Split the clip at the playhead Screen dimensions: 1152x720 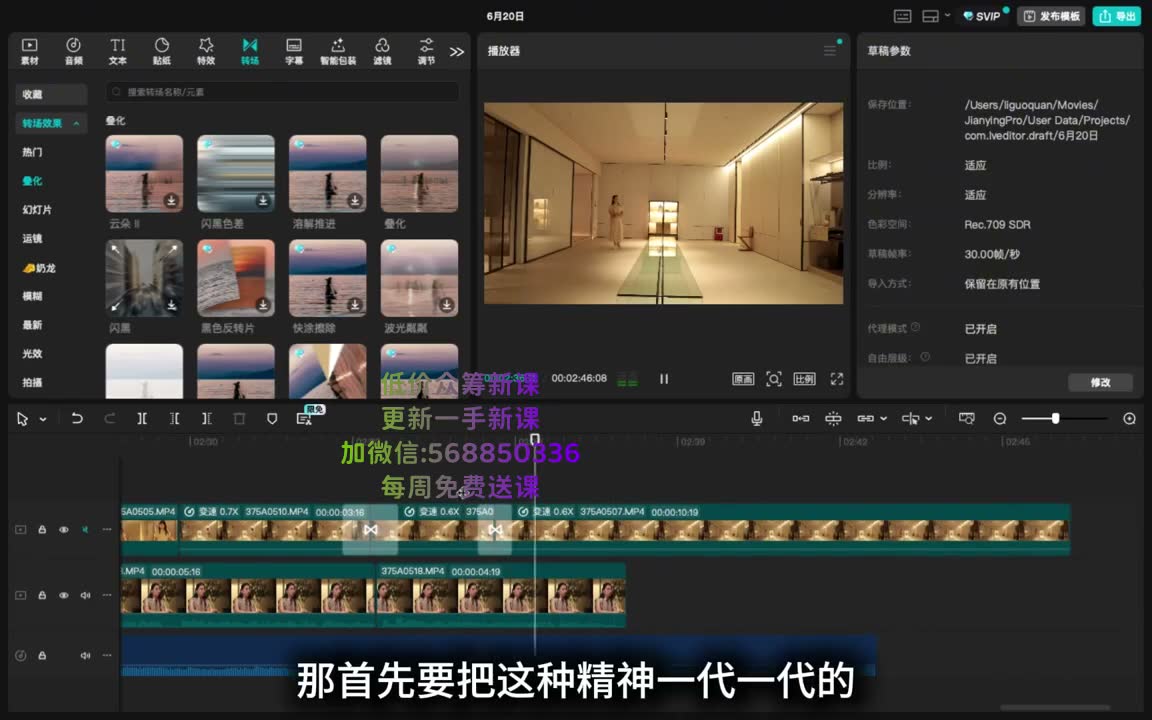[x=142, y=419]
